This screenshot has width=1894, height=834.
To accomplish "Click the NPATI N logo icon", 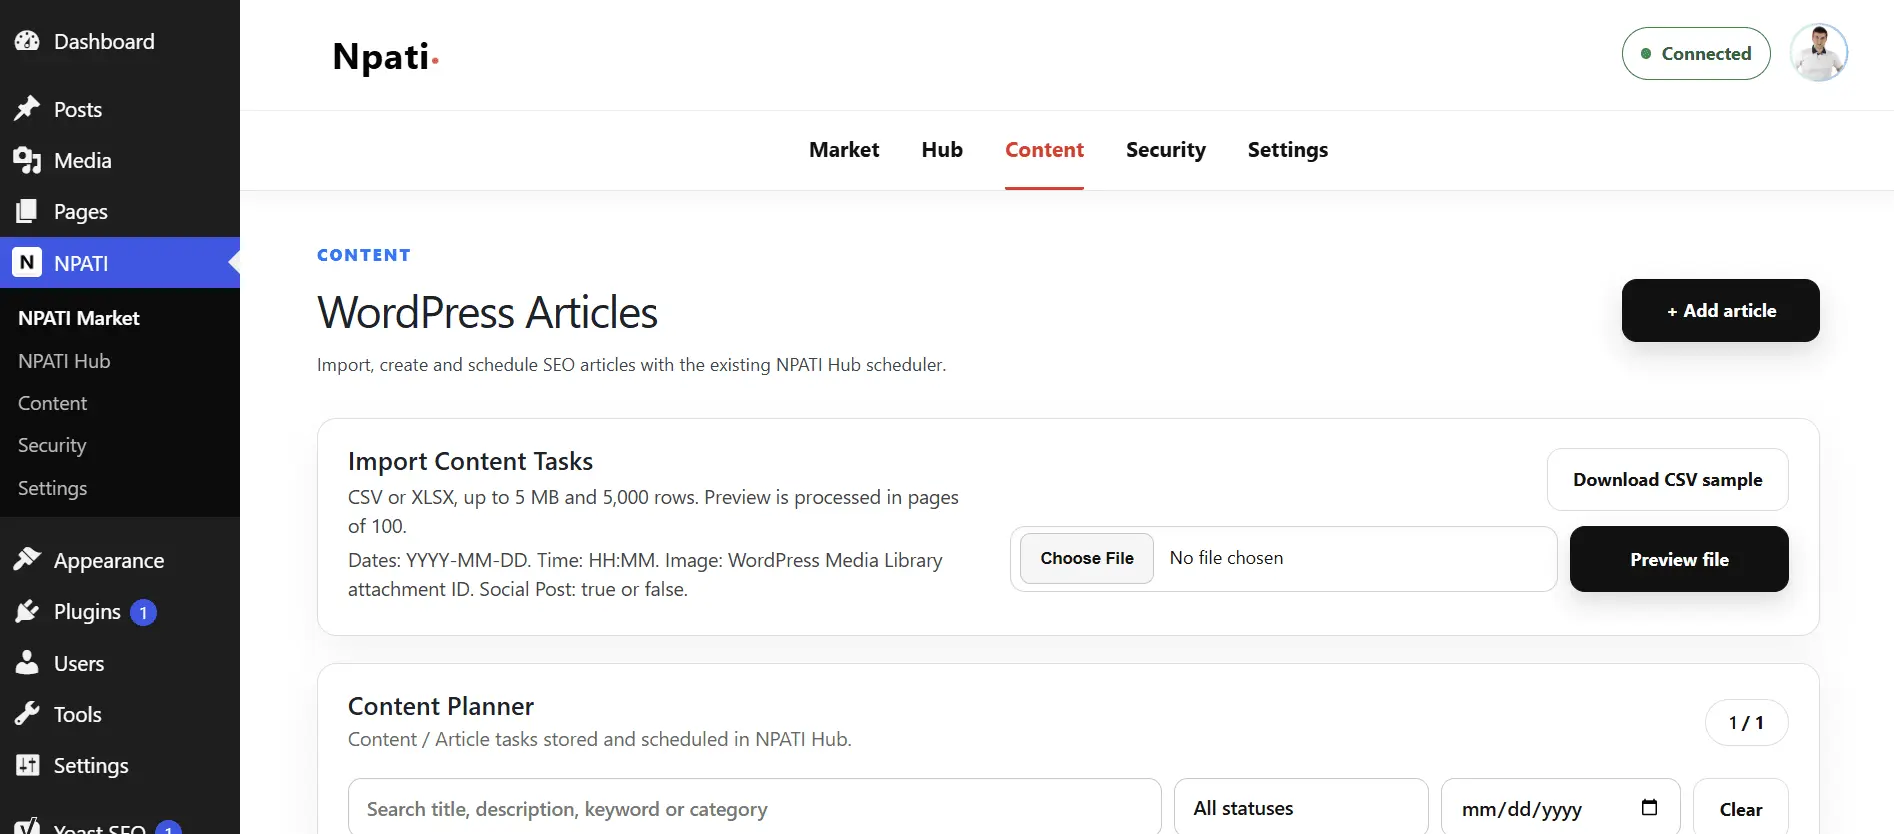I will click(x=27, y=262).
